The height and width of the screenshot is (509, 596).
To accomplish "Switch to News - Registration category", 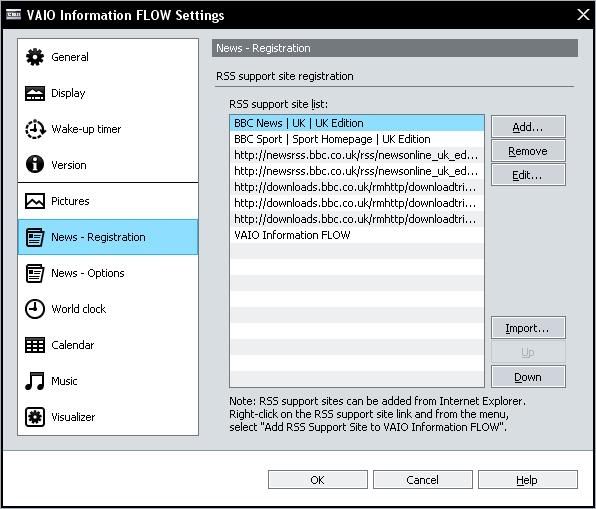I will tap(108, 237).
